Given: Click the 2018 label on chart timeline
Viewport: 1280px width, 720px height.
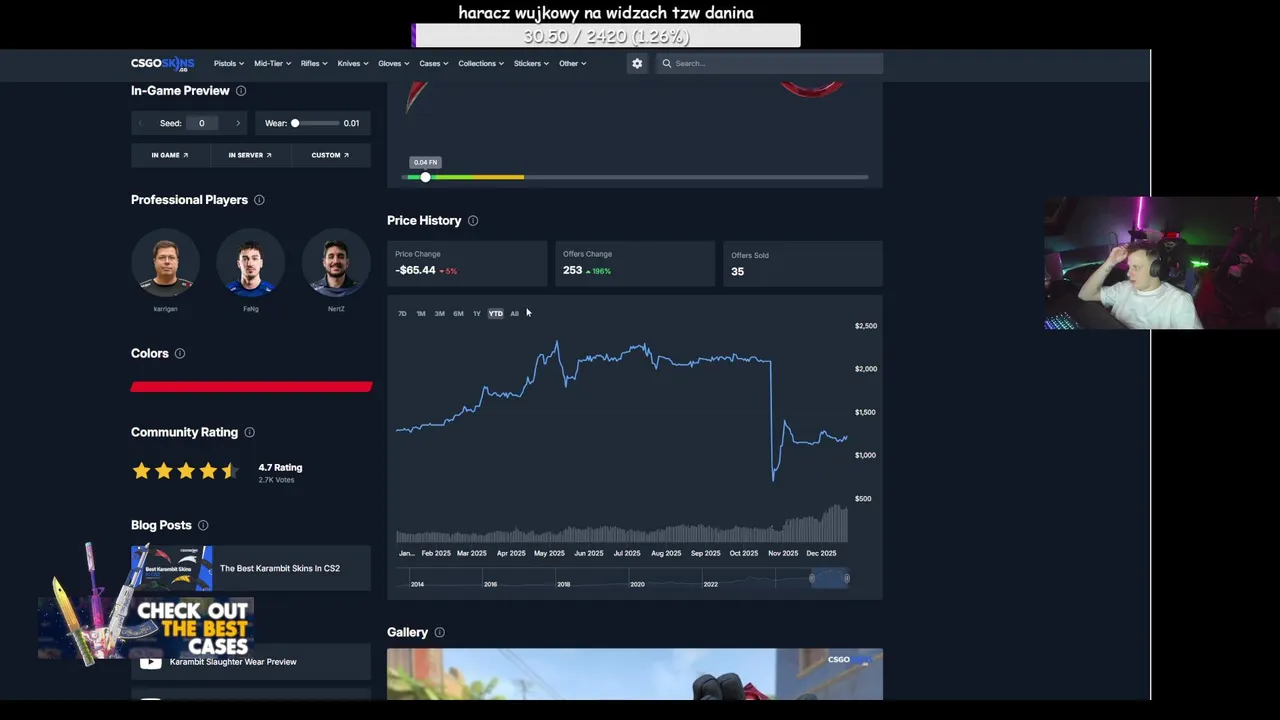Looking at the screenshot, I should click(564, 584).
